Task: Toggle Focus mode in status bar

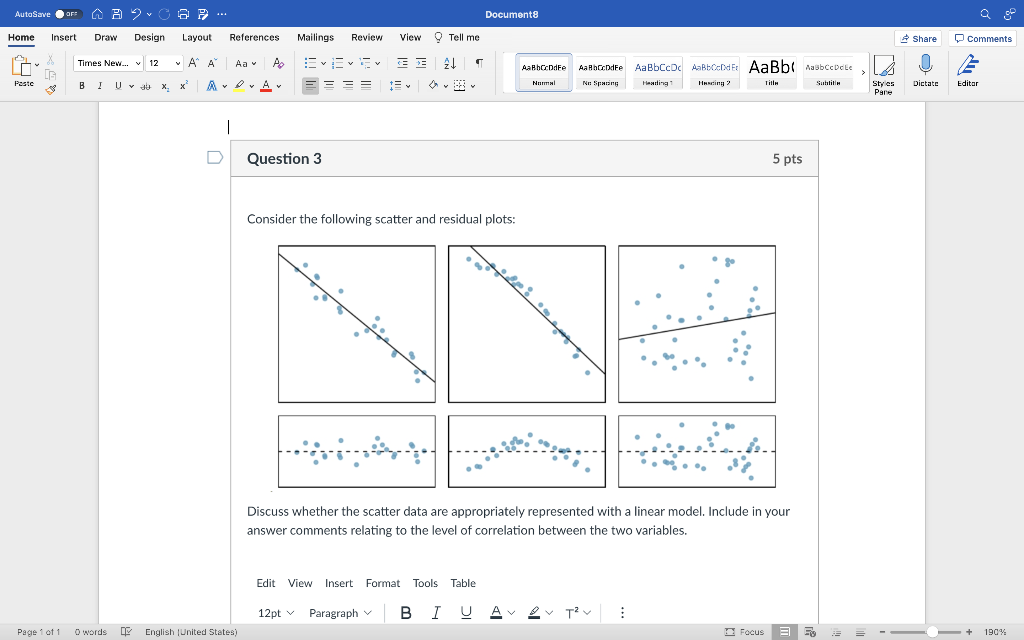Action: pos(746,632)
